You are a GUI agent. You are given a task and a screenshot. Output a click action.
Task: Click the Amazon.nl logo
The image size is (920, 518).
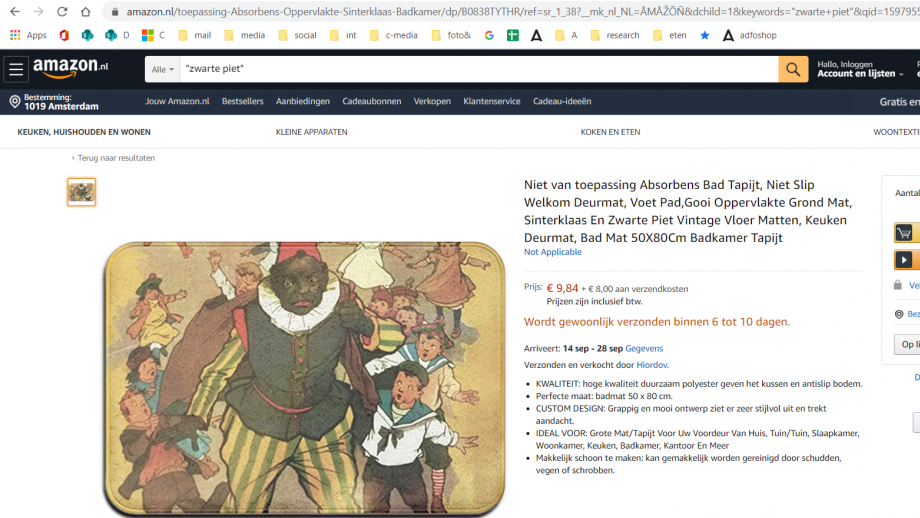pos(70,68)
